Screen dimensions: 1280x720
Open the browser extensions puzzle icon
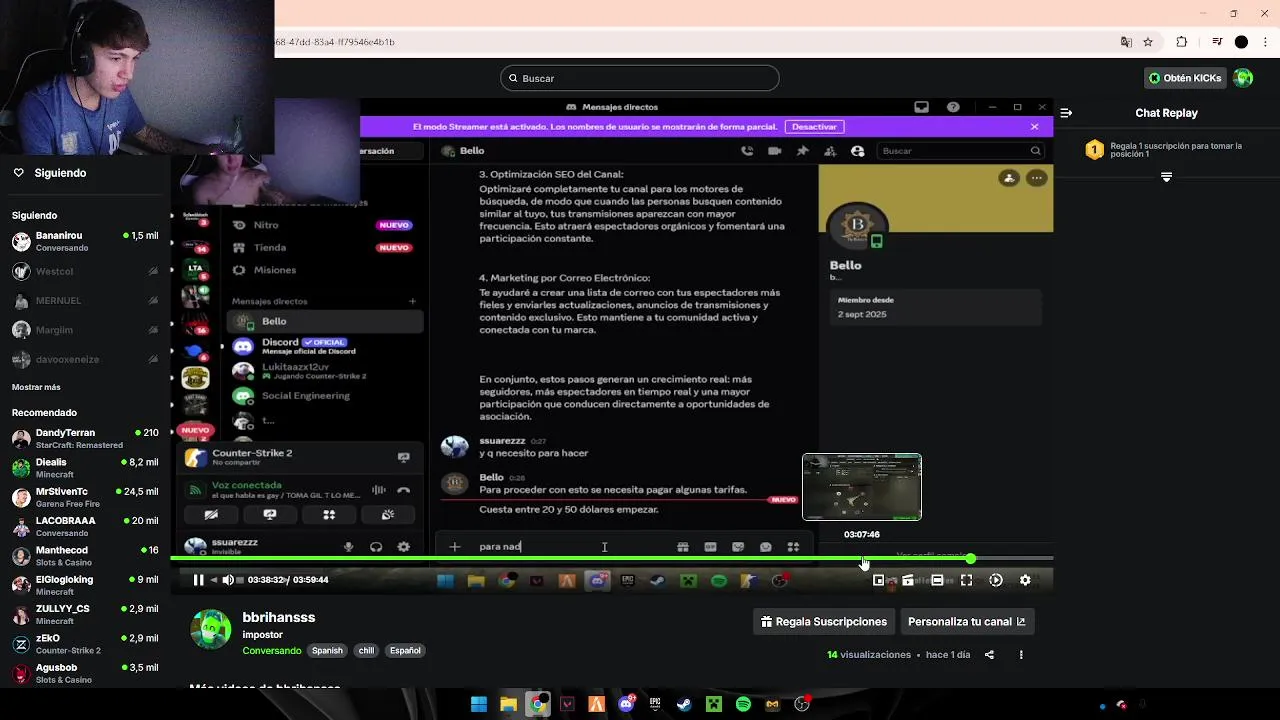coord(1181,42)
